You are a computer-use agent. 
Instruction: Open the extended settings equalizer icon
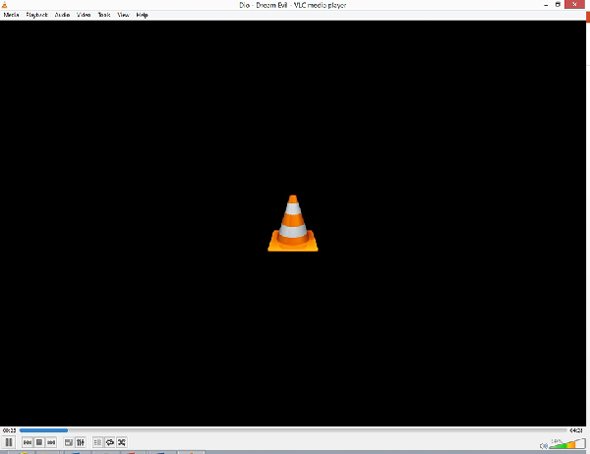tap(81, 442)
